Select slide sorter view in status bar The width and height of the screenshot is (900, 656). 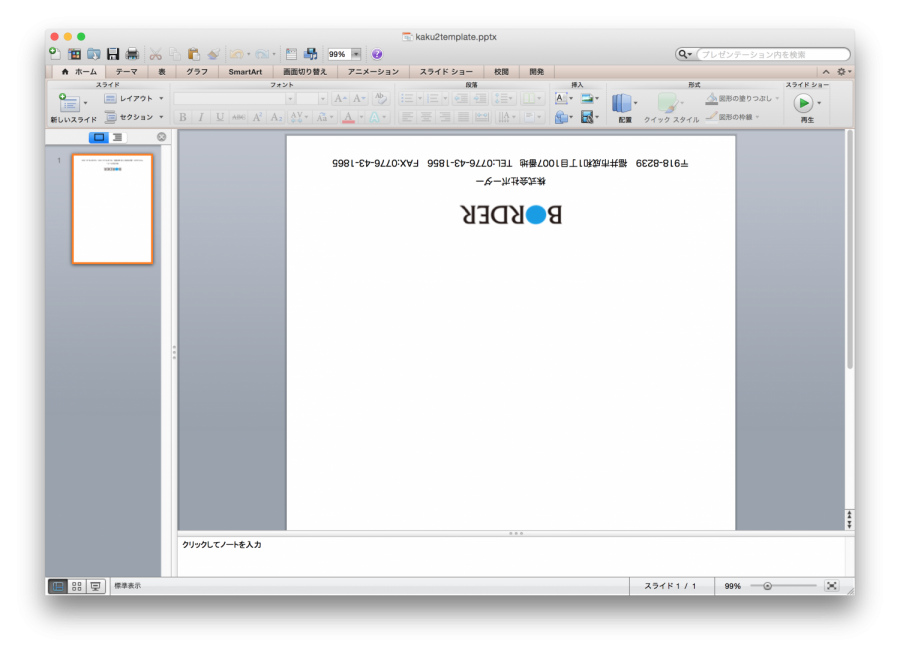(76, 586)
